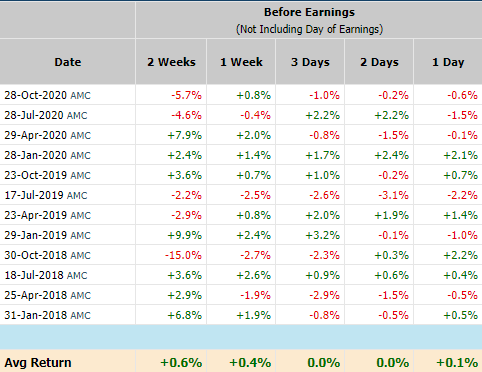Viewport: 482px width, 372px height.
Task: Select the 1 Week column header
Action: [x=241, y=62]
